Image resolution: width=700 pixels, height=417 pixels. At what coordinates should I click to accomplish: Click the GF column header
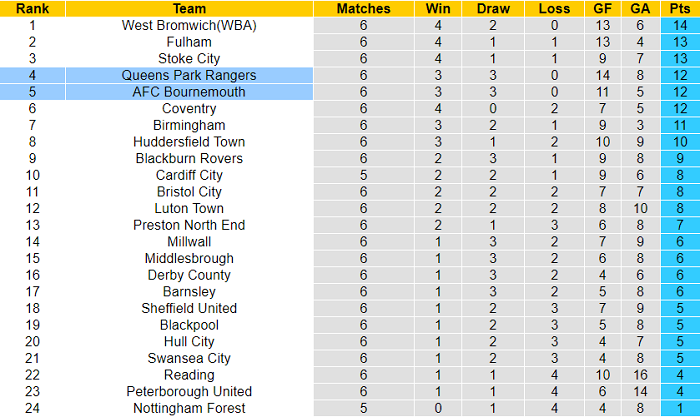point(600,8)
